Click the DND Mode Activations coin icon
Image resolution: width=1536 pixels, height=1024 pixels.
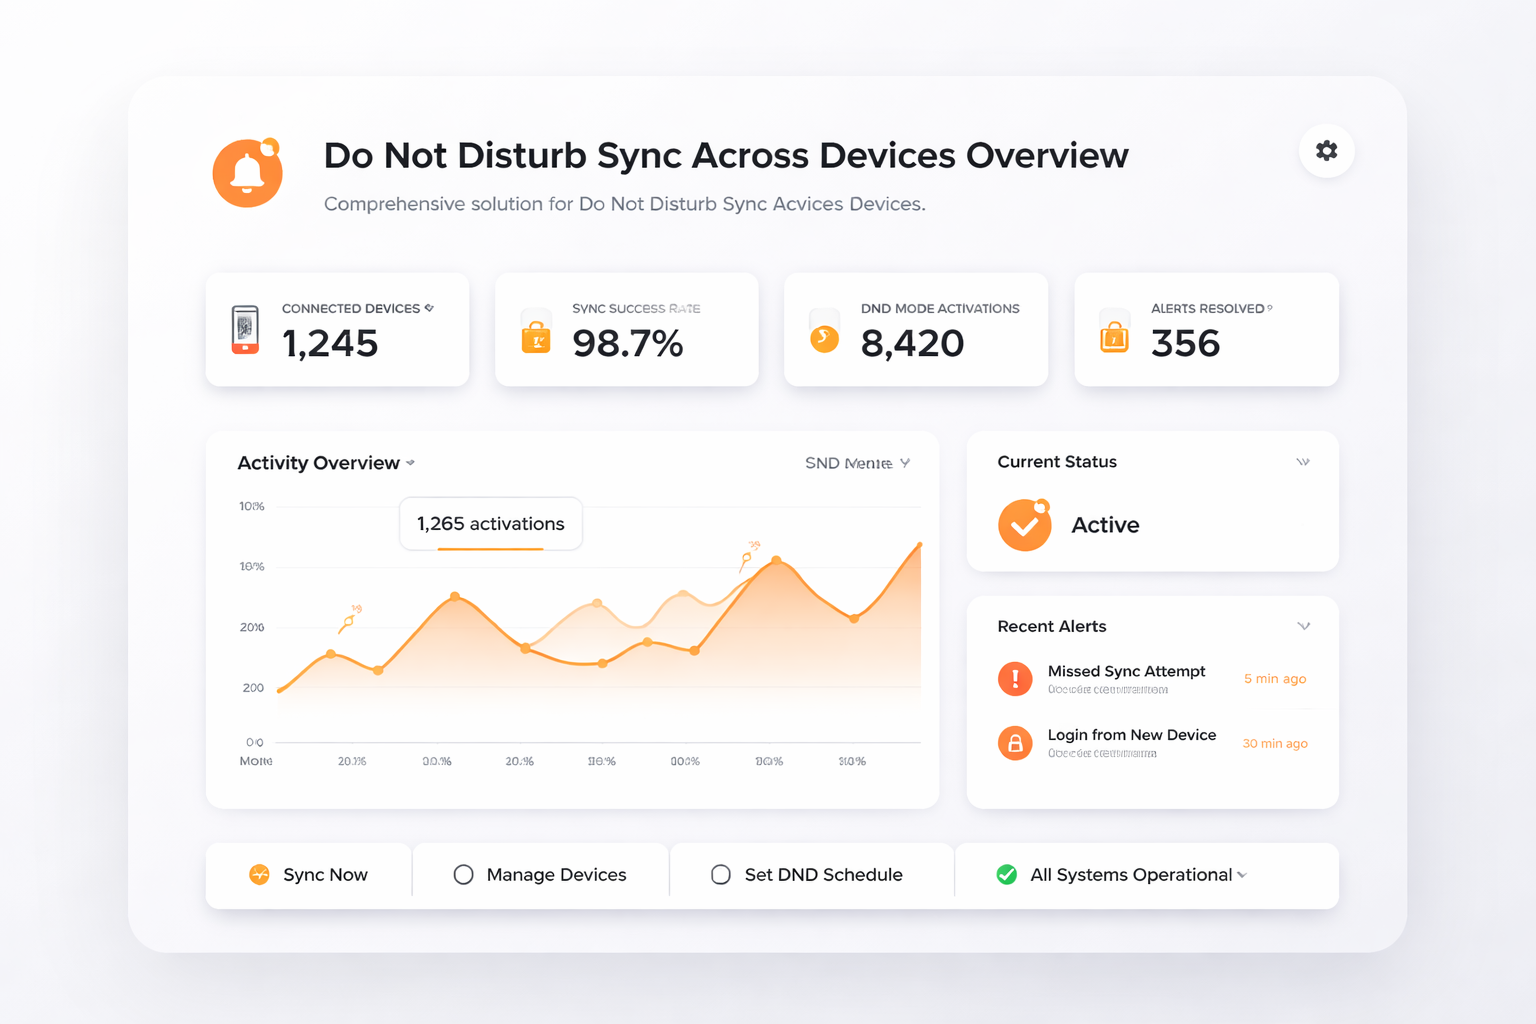824,338
